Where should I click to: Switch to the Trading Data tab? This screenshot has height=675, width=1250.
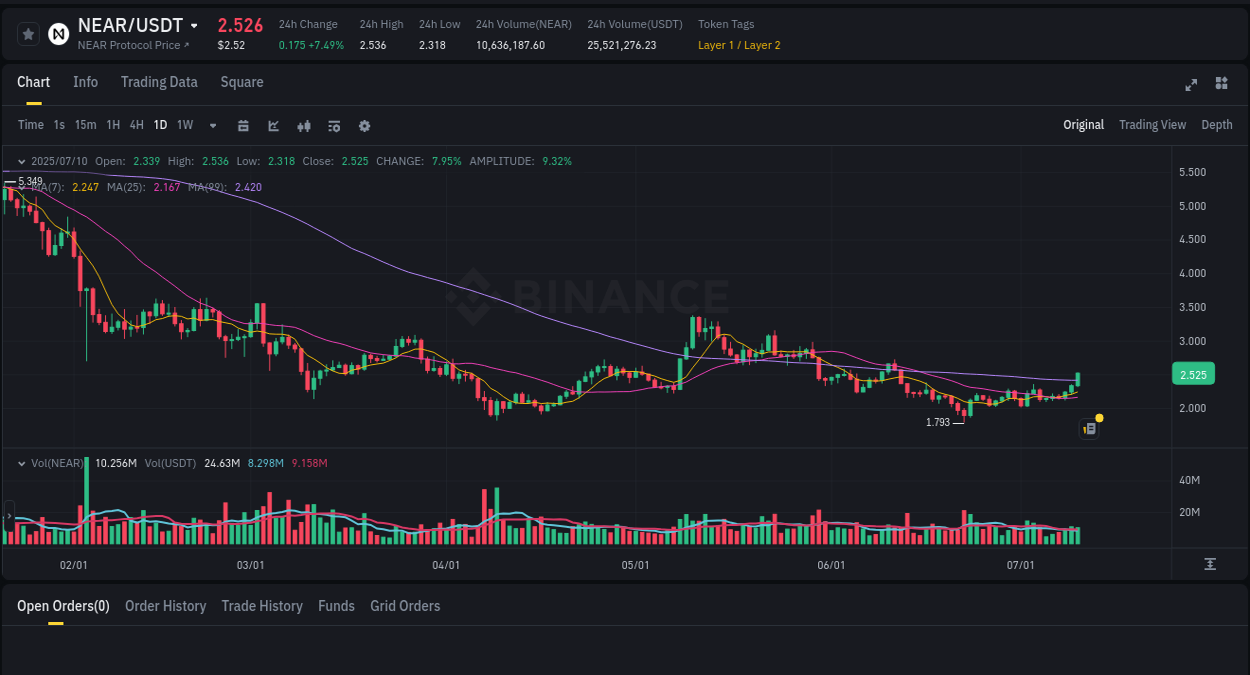coord(159,82)
